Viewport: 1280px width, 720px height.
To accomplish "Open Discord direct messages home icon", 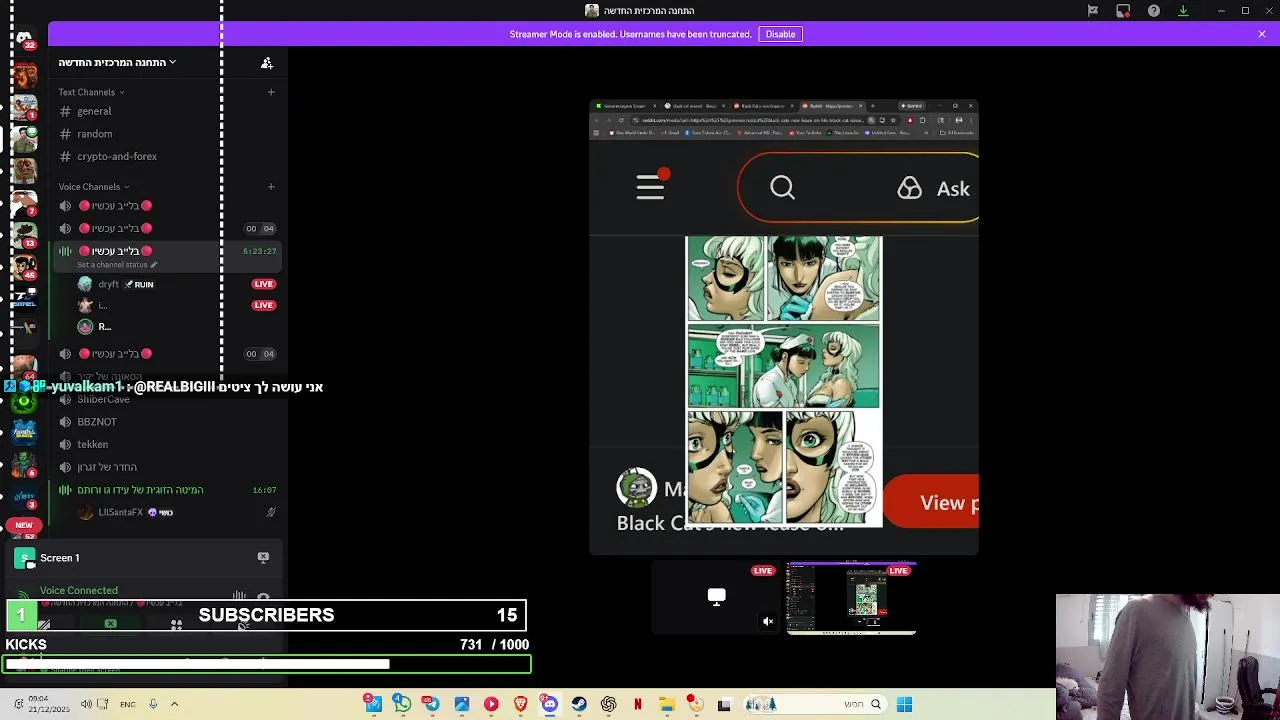I will (24, 38).
